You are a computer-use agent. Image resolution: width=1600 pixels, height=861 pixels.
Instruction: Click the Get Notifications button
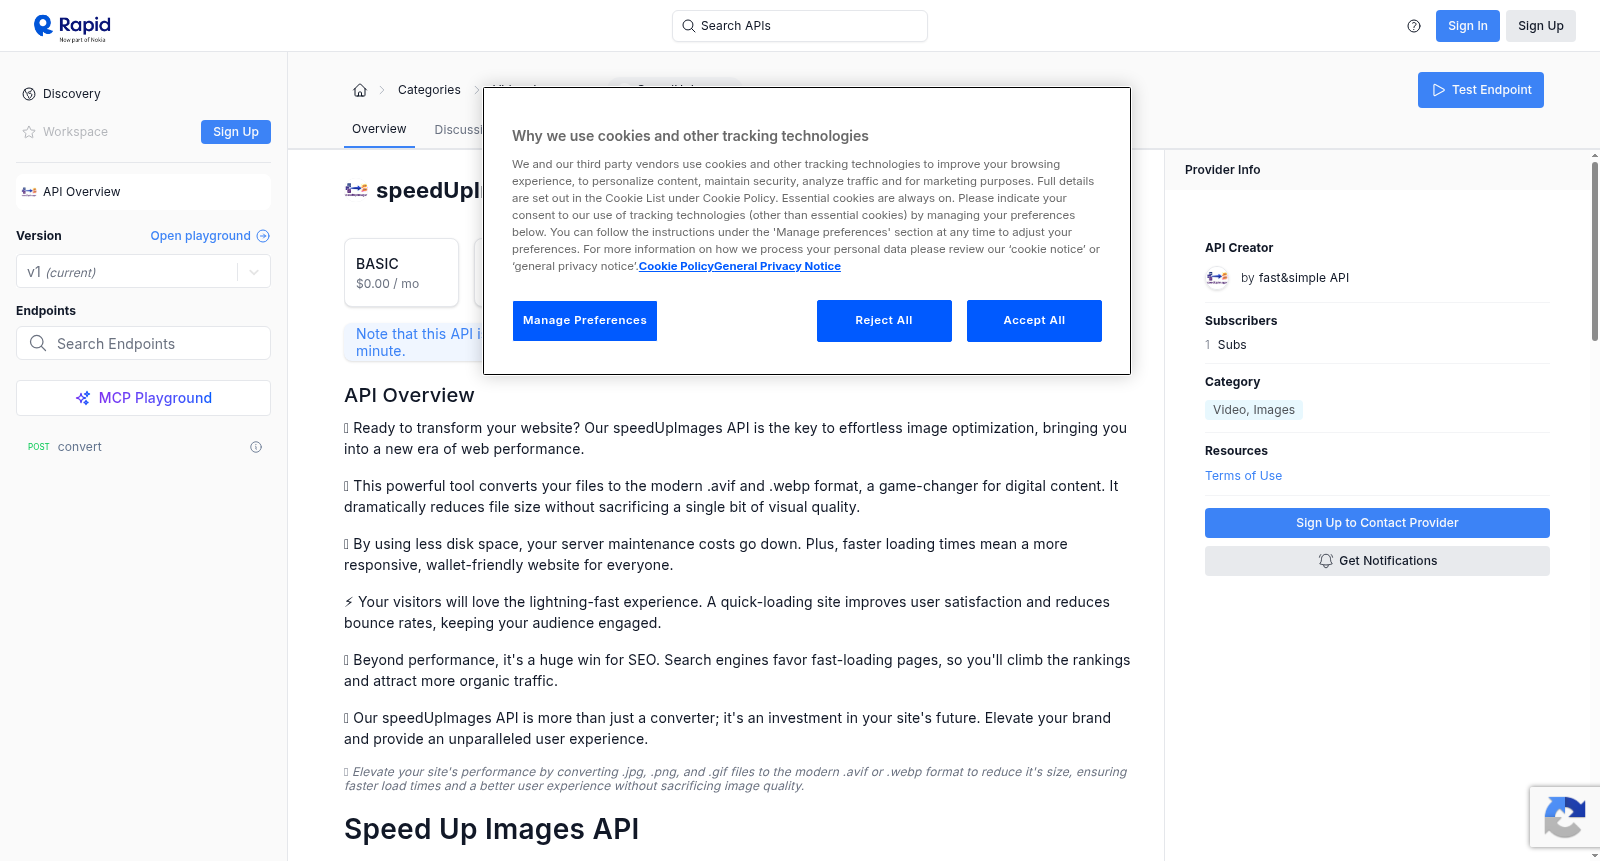pos(1377,561)
